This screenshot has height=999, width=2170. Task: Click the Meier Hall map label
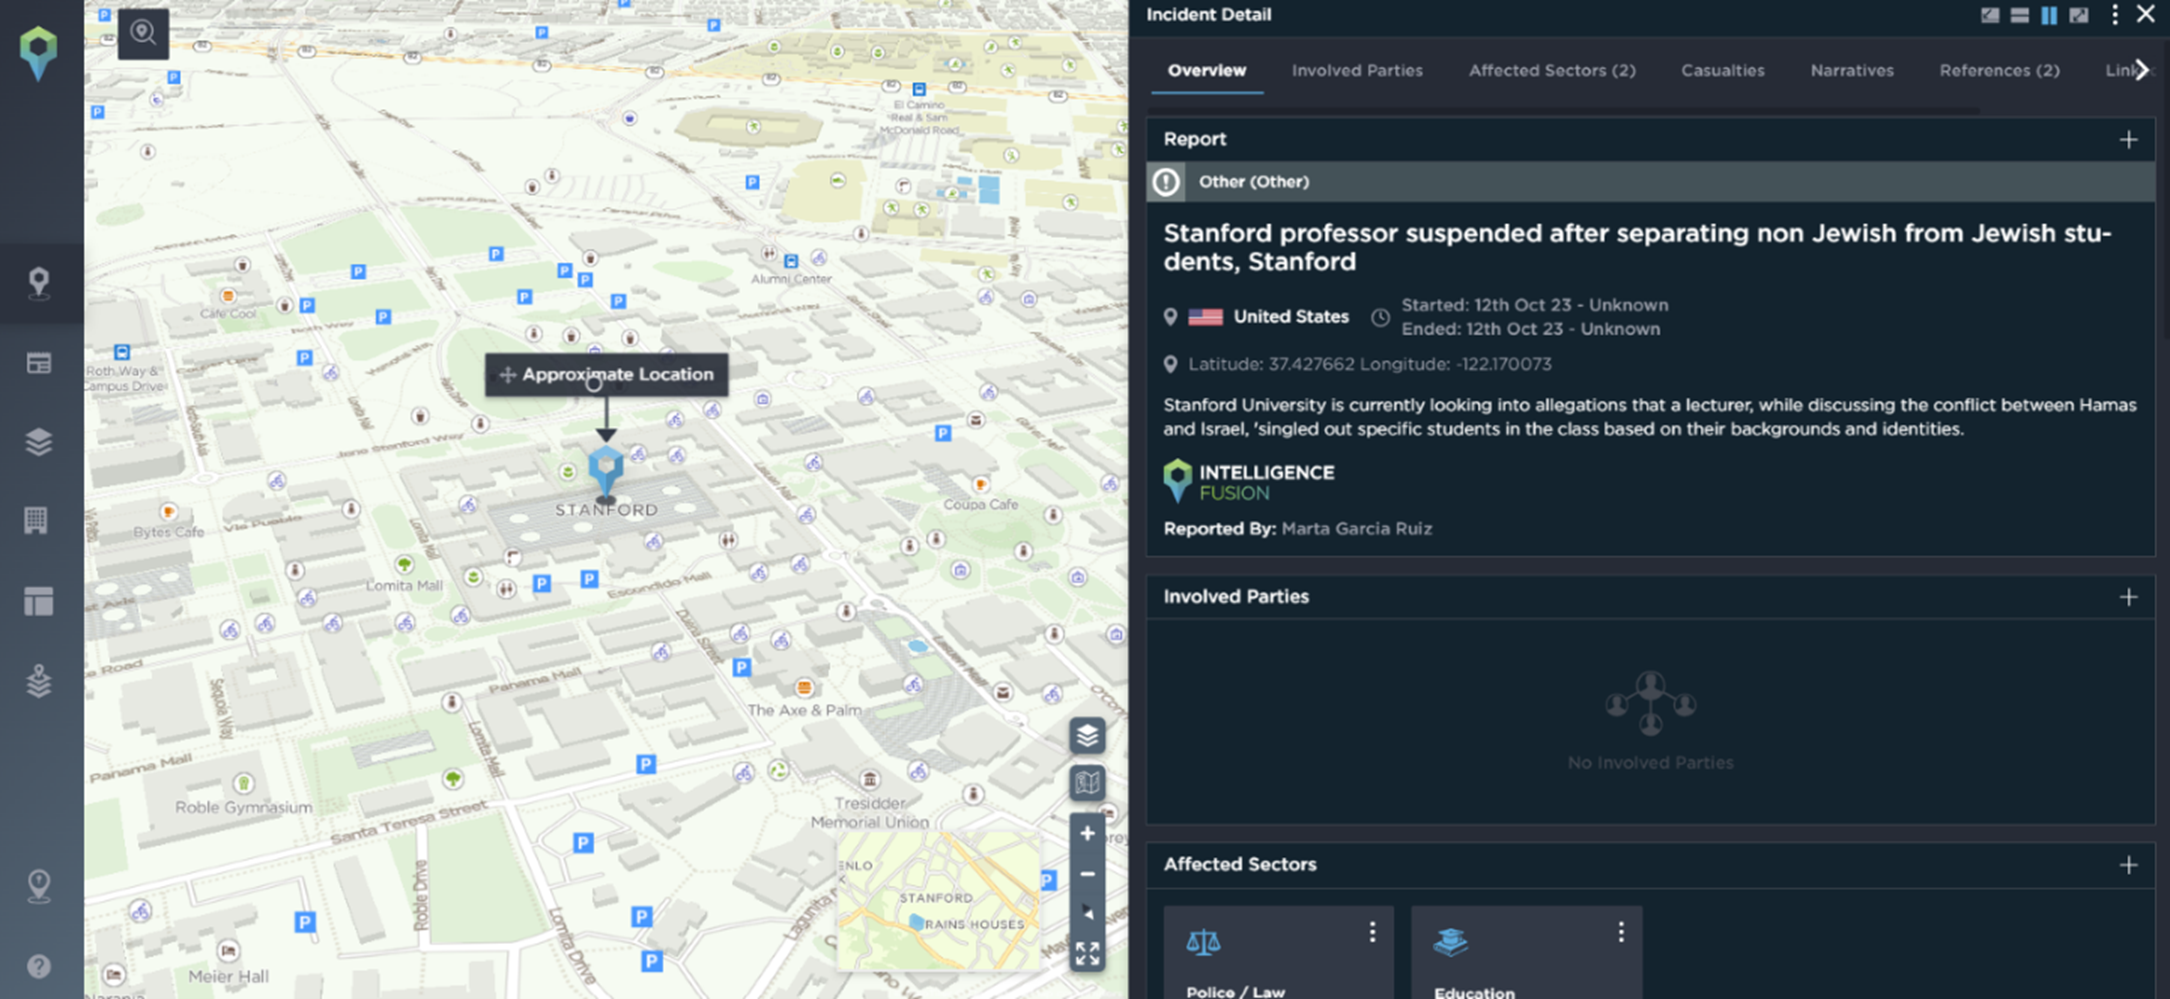228,976
